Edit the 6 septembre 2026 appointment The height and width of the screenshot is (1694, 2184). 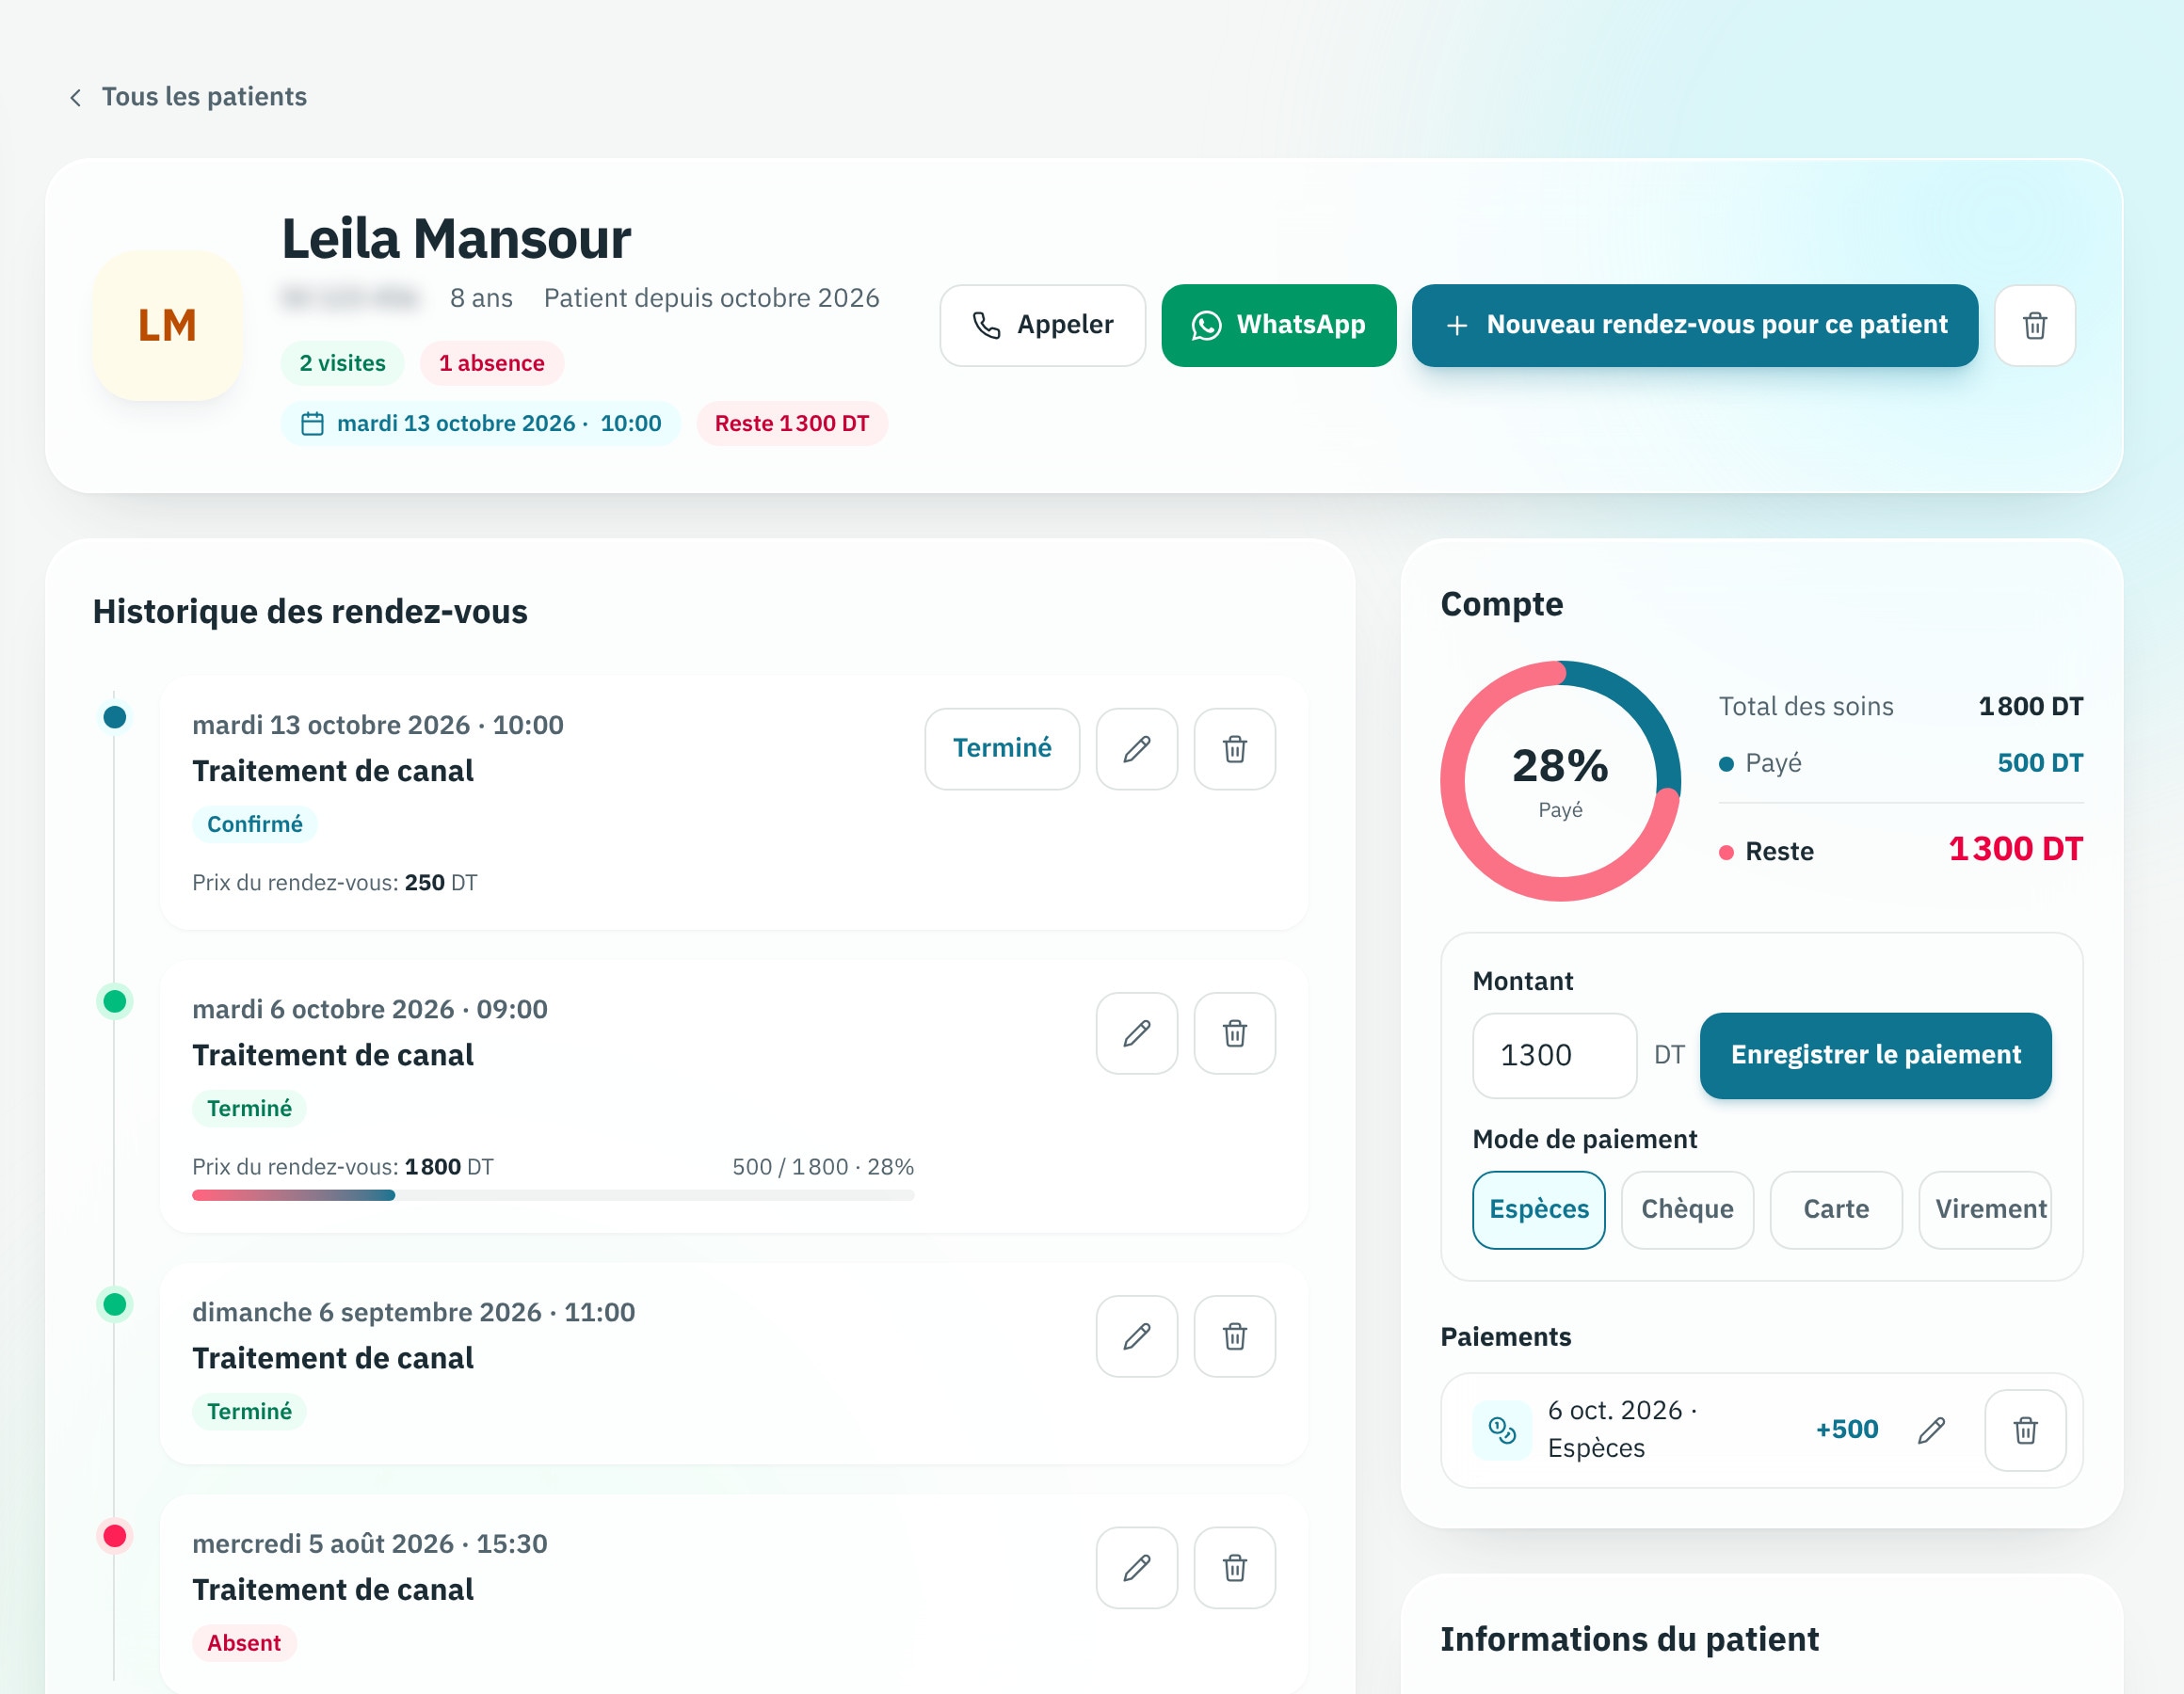point(1136,1335)
